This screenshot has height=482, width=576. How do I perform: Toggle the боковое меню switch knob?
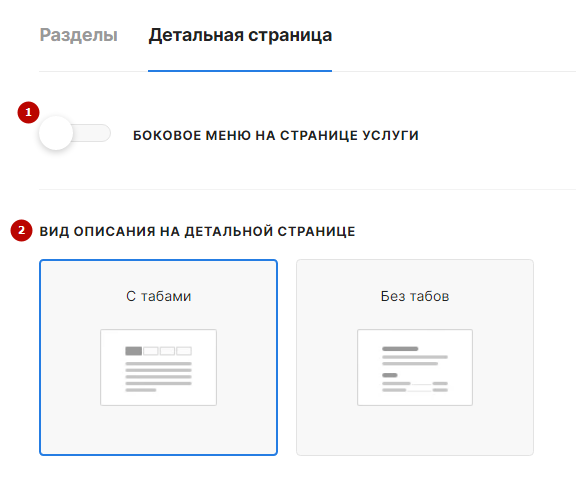pos(56,133)
